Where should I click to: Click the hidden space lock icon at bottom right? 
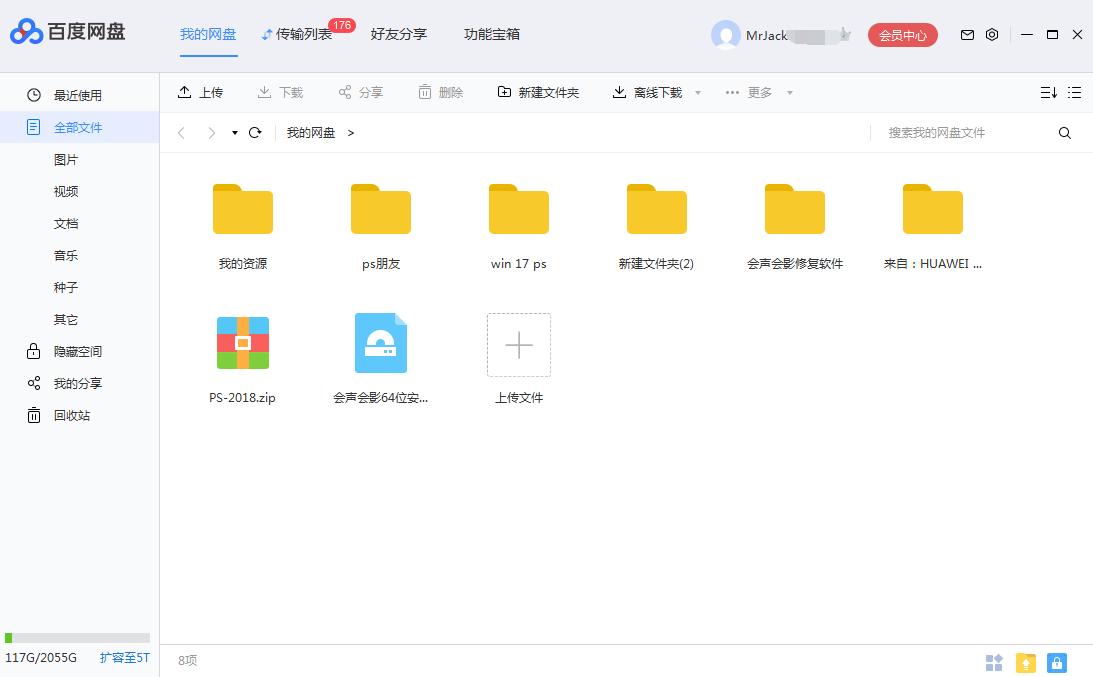click(1056, 662)
